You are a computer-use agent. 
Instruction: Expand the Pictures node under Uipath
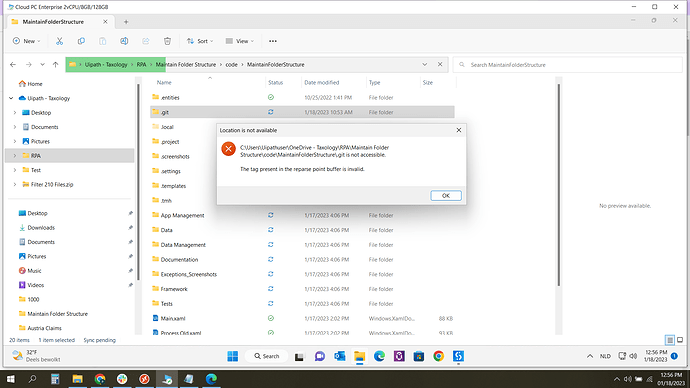tap(15, 141)
